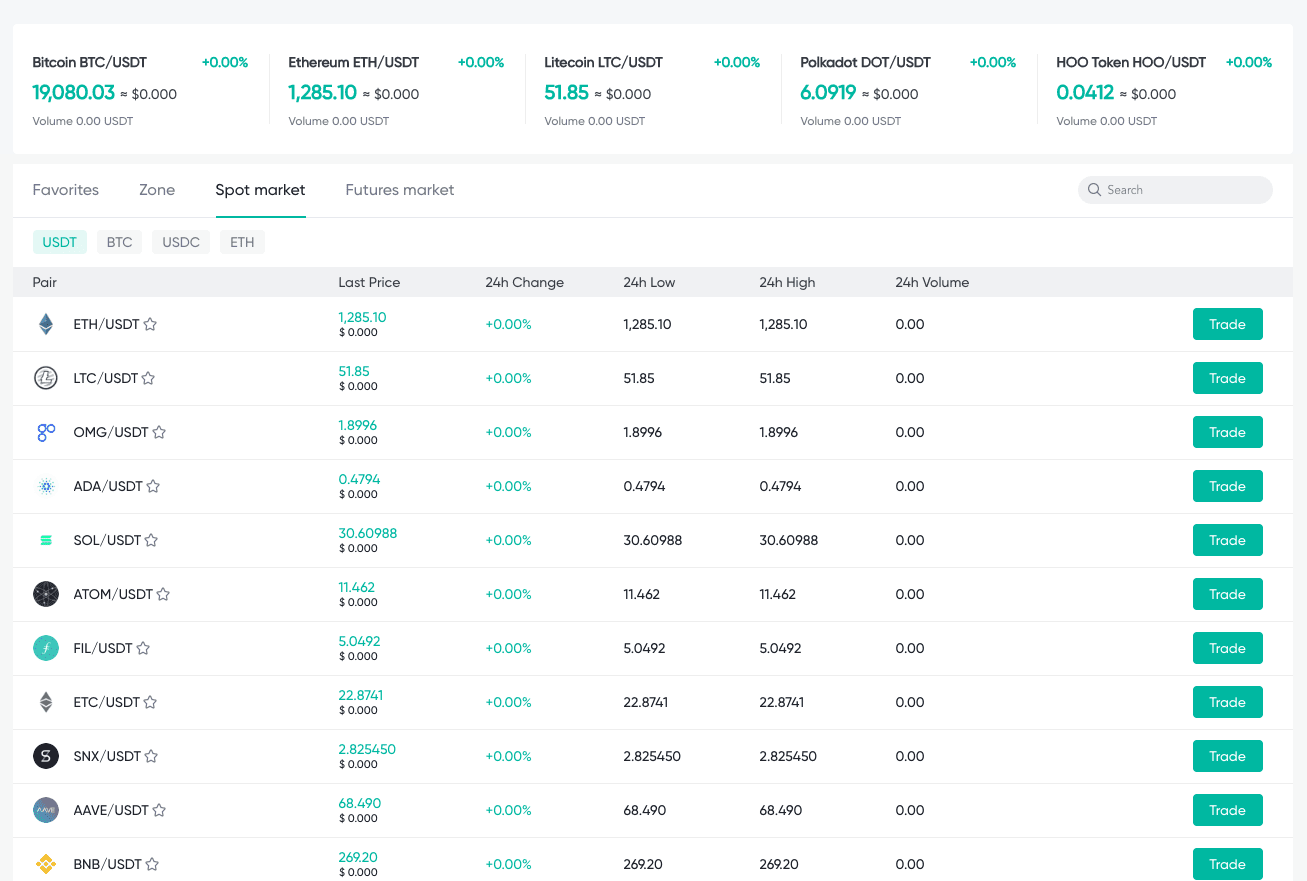
Task: Favorite LTC/USDT with its star
Action: 148,378
